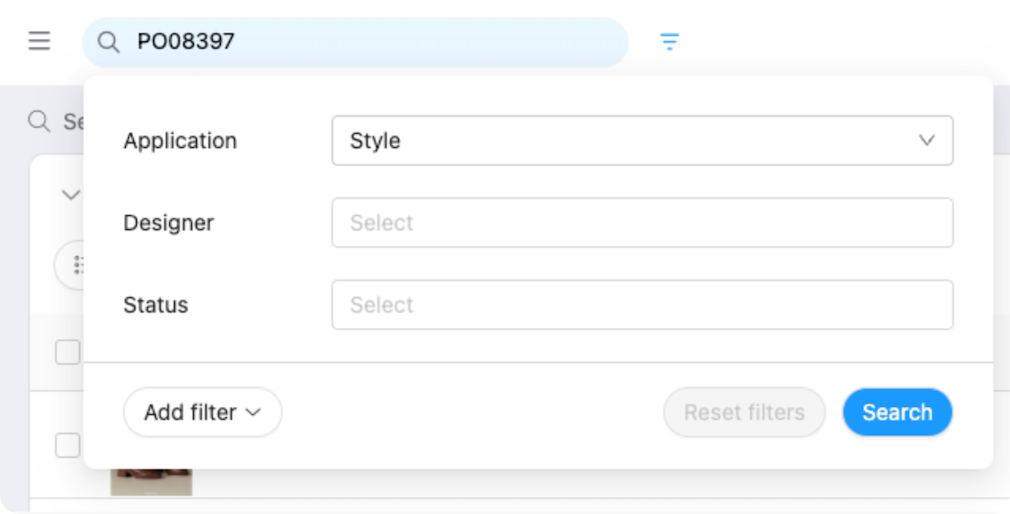Toggle the blue filter icon
This screenshot has width=1010, height=514.
point(669,42)
